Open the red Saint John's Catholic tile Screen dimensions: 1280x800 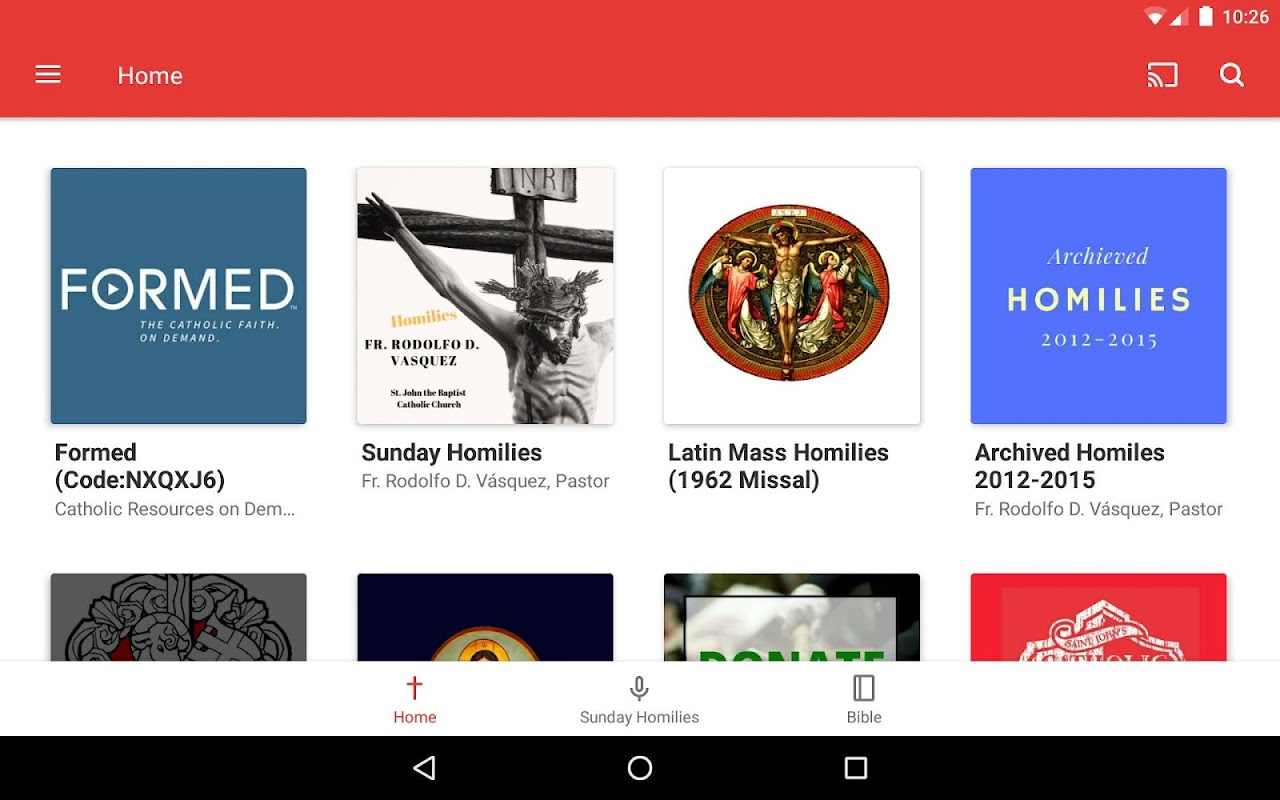click(1099, 617)
